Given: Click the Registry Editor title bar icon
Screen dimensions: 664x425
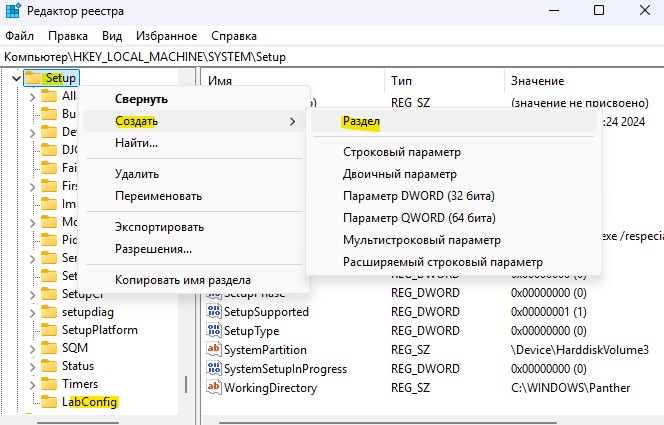Looking at the screenshot, I should pos(13,11).
